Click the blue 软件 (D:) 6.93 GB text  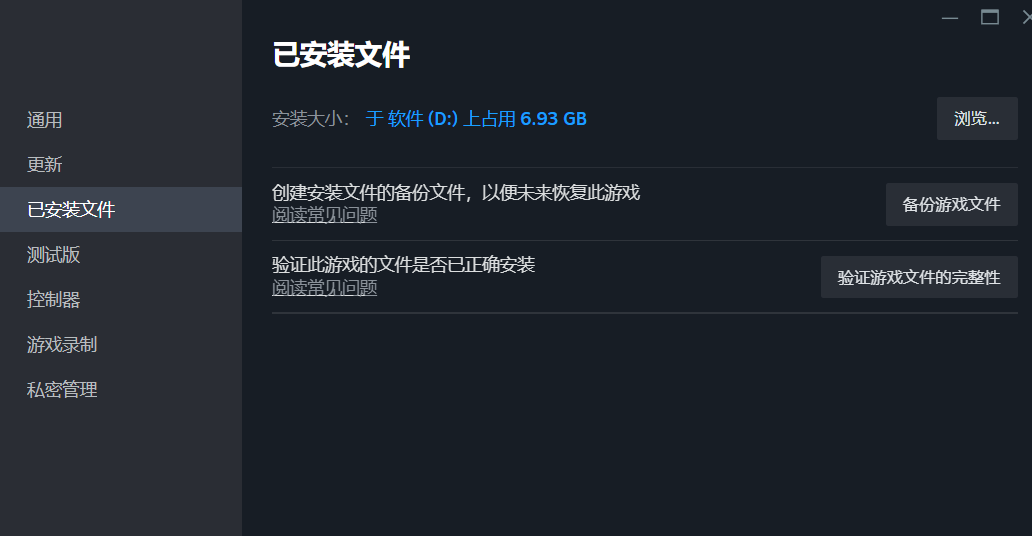tap(476, 119)
